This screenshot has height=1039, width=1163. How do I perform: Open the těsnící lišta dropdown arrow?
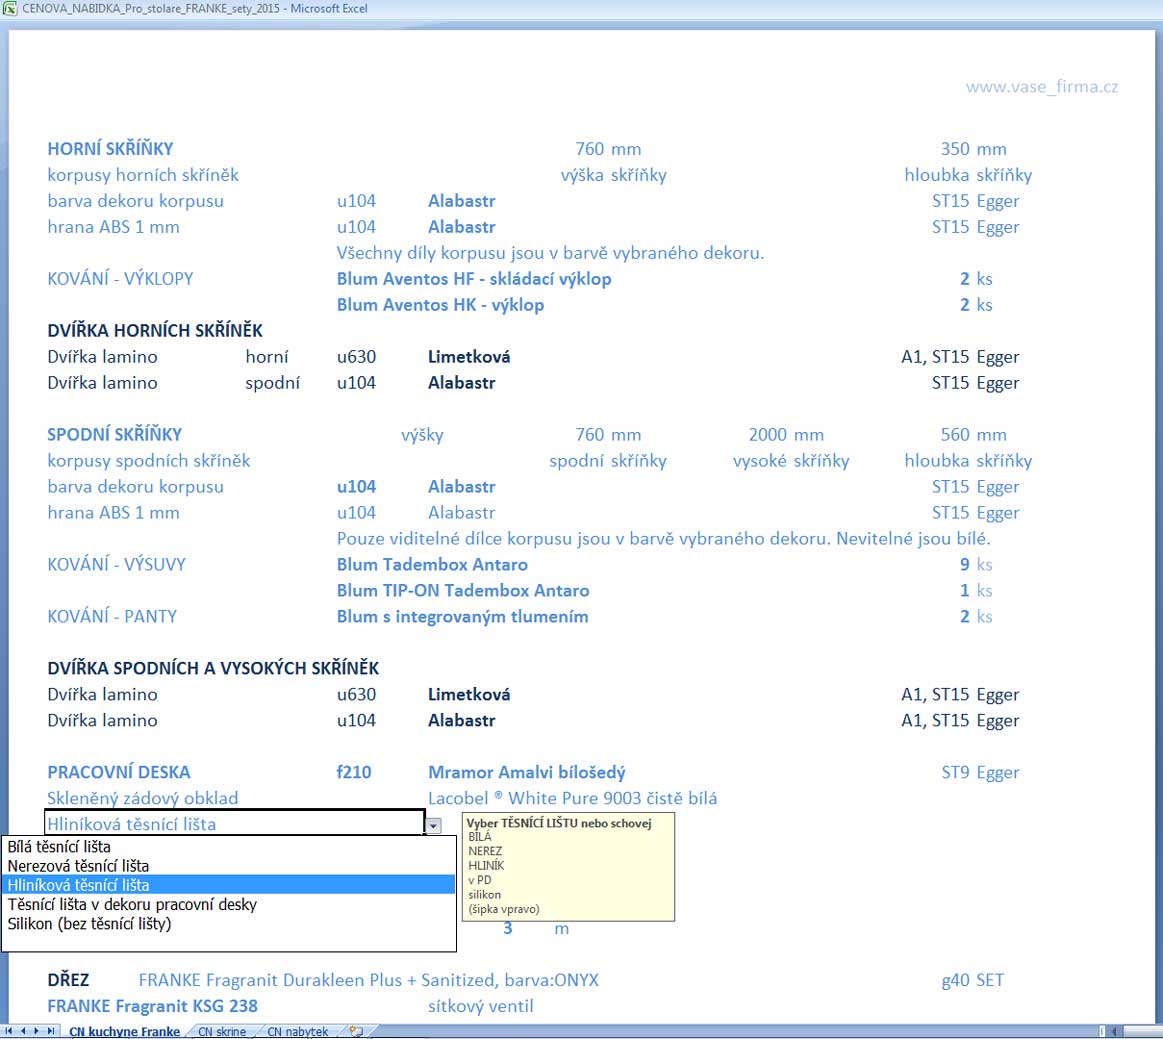[433, 825]
